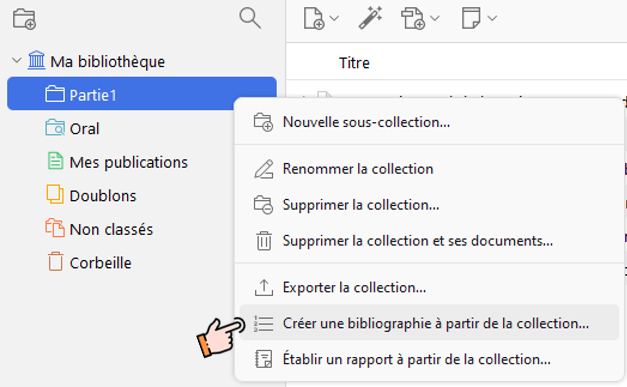Open the Doublons item
The height and width of the screenshot is (387, 627).
[103, 196]
